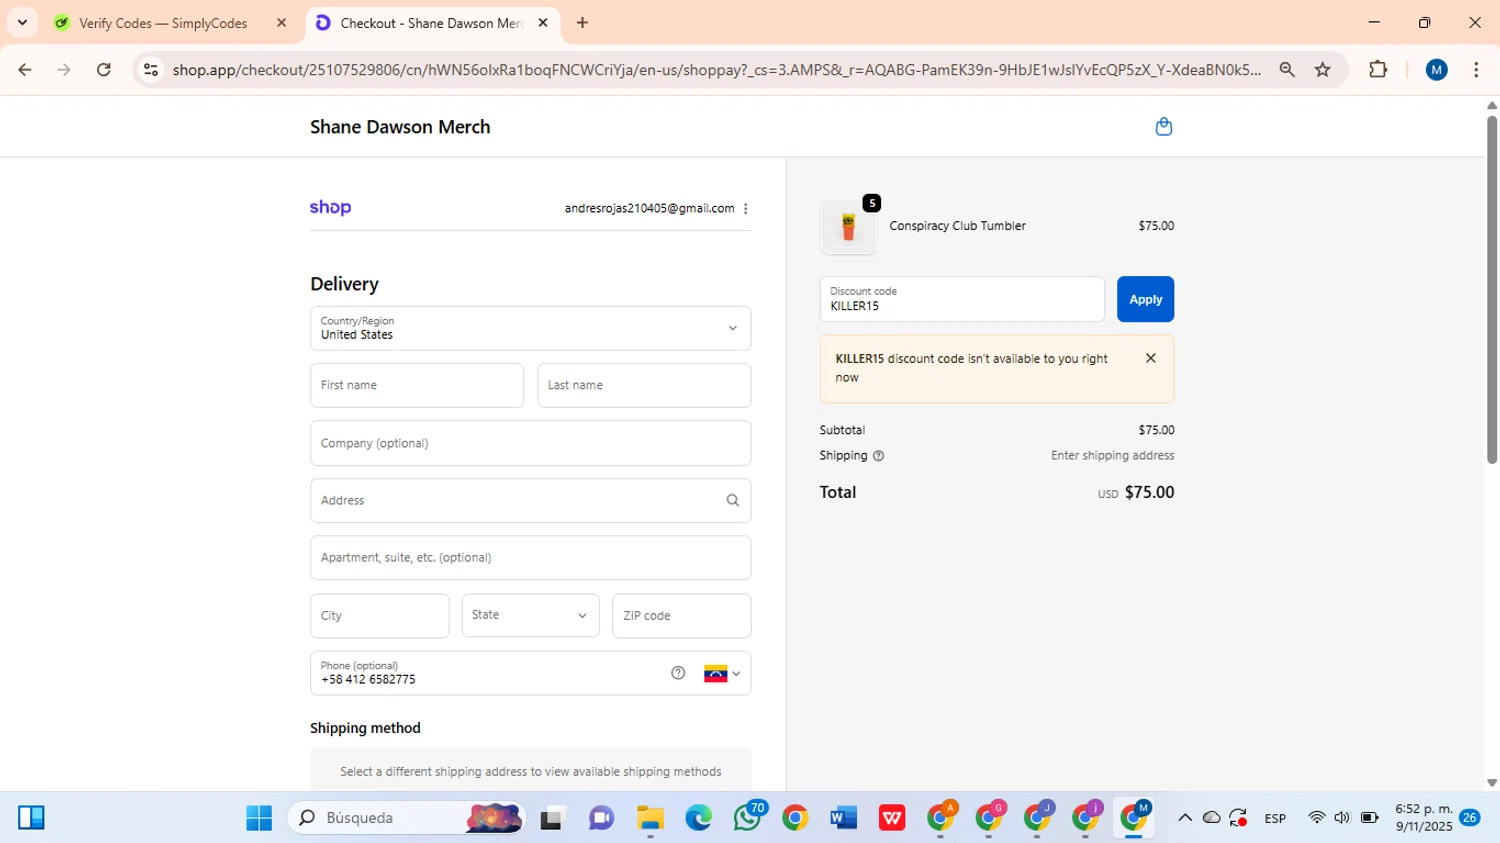The width and height of the screenshot is (1500, 843).
Task: Show hidden system tray icons
Action: click(x=1185, y=818)
